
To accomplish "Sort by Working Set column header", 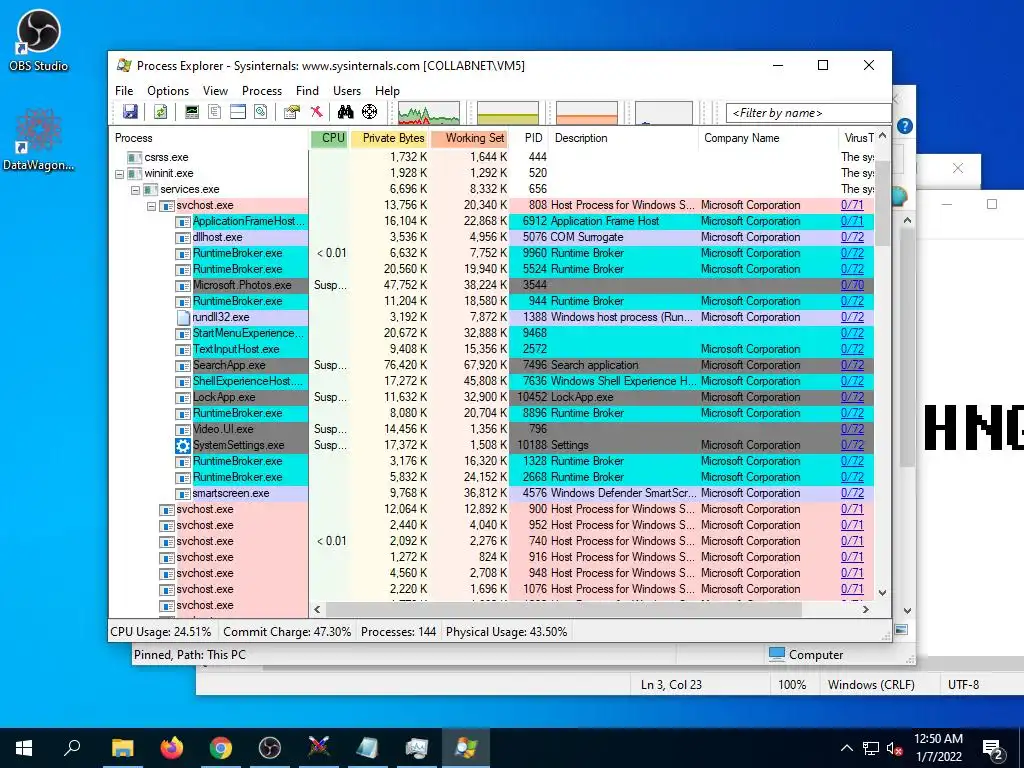I will tap(469, 138).
